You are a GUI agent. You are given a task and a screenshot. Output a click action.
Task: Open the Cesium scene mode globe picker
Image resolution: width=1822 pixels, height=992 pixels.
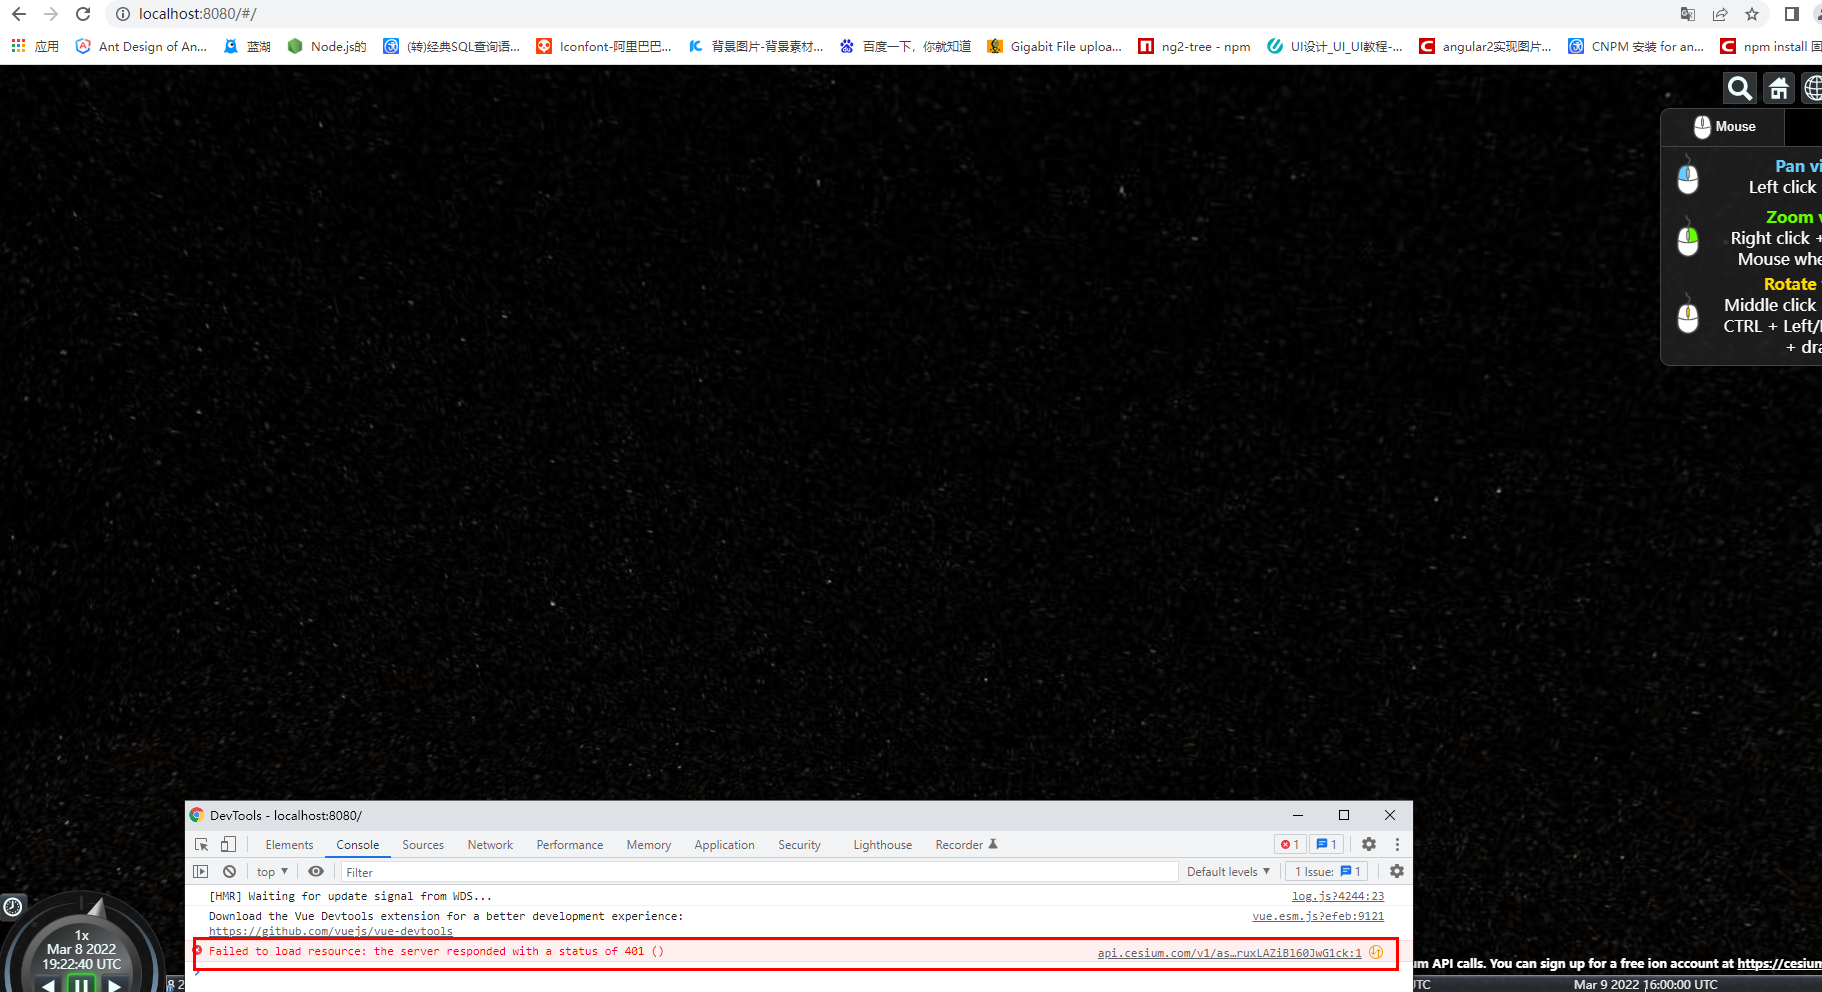[1812, 88]
